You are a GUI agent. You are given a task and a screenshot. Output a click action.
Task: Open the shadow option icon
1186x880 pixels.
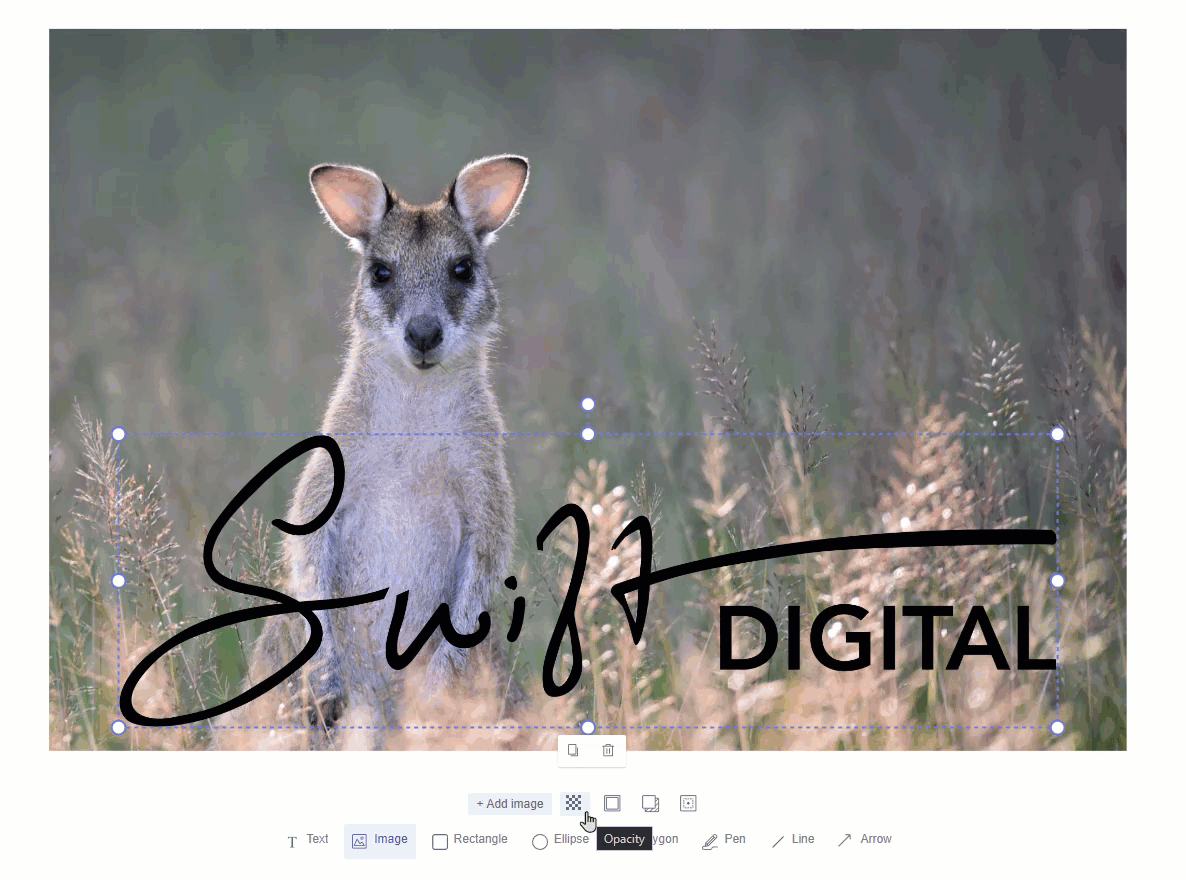[650, 803]
